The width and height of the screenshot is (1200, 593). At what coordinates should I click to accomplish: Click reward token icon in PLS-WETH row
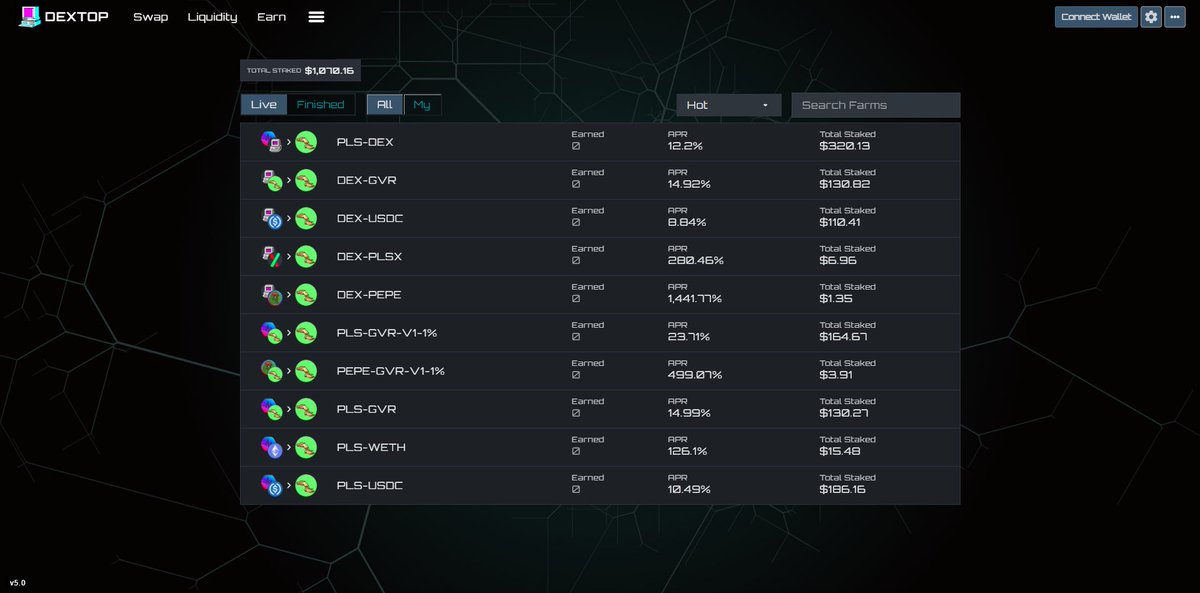click(x=306, y=447)
